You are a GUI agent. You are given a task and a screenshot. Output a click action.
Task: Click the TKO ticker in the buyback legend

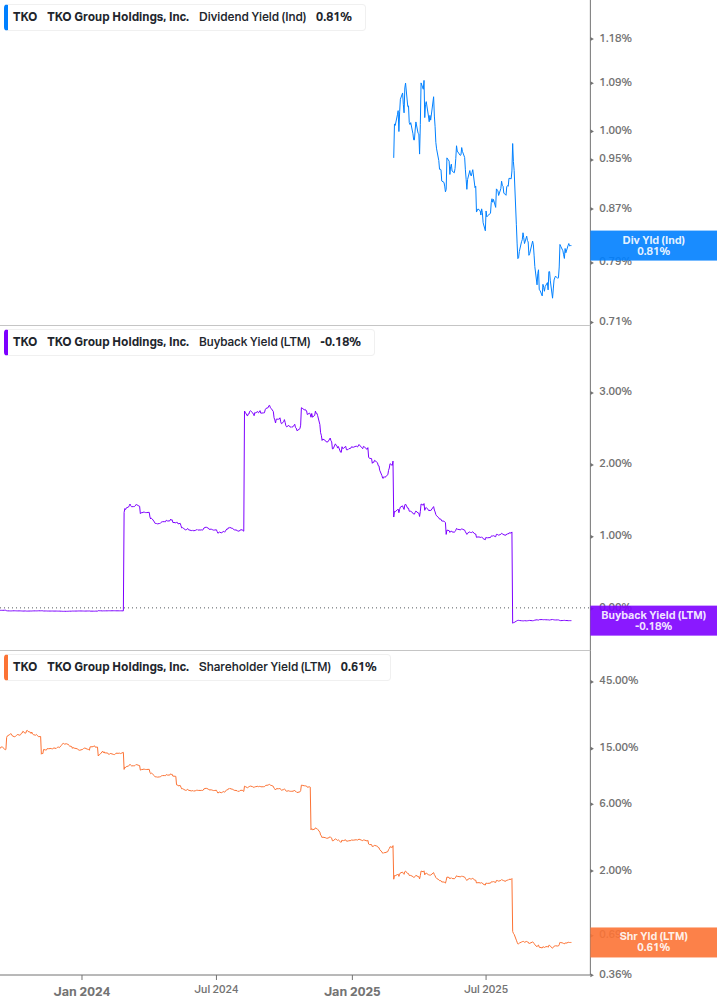coord(25,341)
